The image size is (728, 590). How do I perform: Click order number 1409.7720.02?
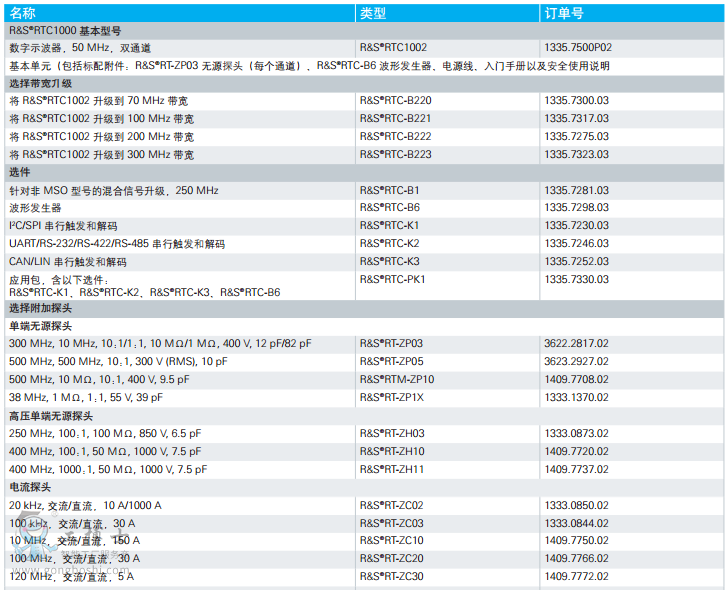tap(576, 452)
